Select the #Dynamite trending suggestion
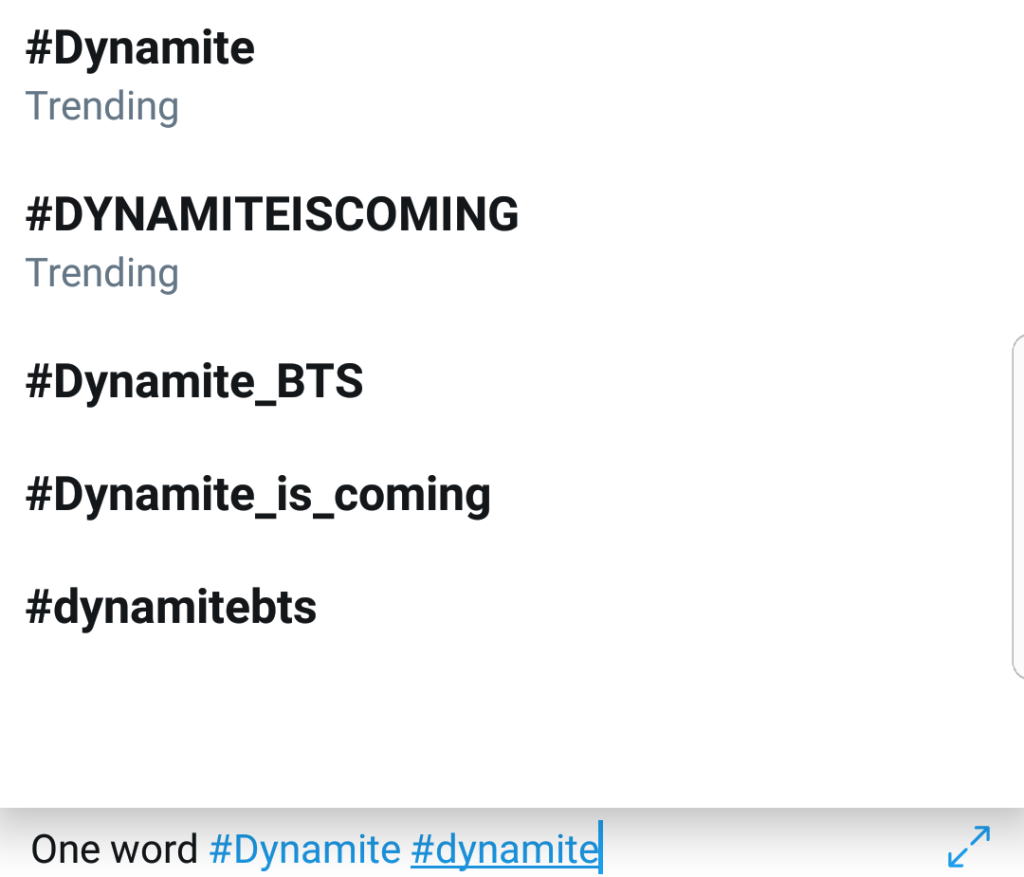This screenshot has width=1024, height=877. coord(140,48)
